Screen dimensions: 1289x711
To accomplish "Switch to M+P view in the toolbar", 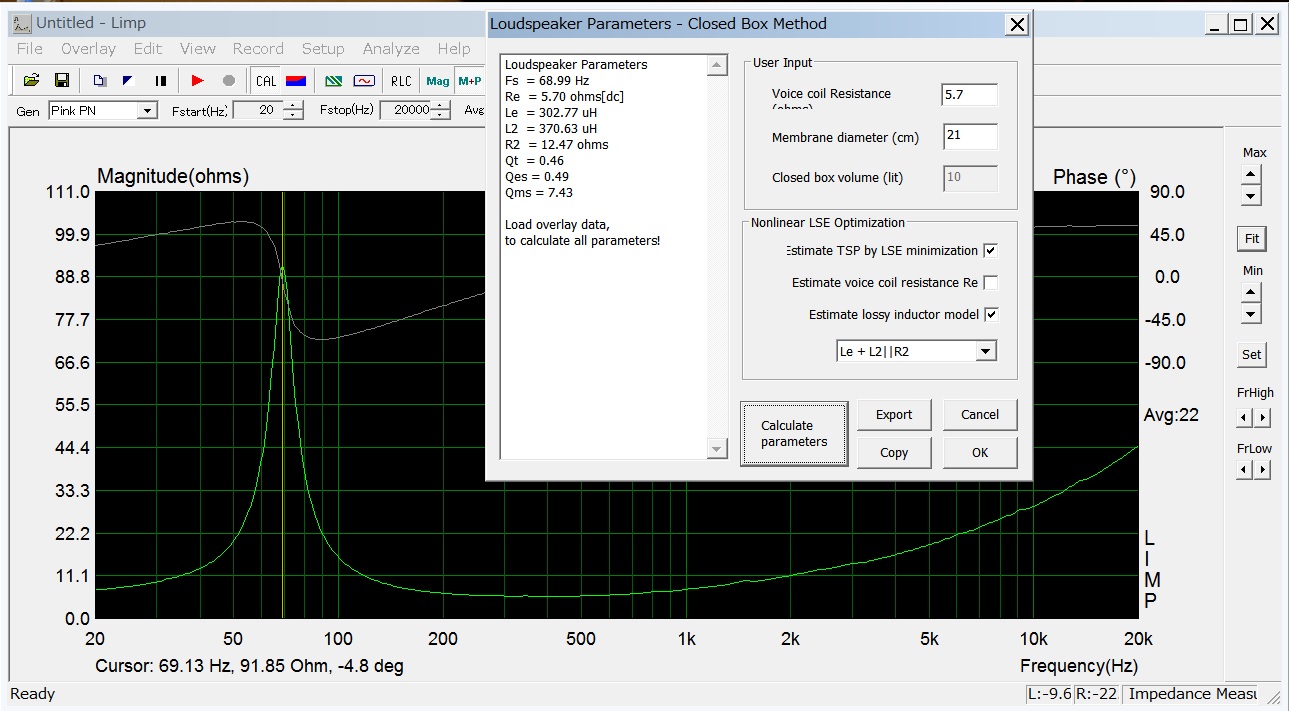I will 469,80.
